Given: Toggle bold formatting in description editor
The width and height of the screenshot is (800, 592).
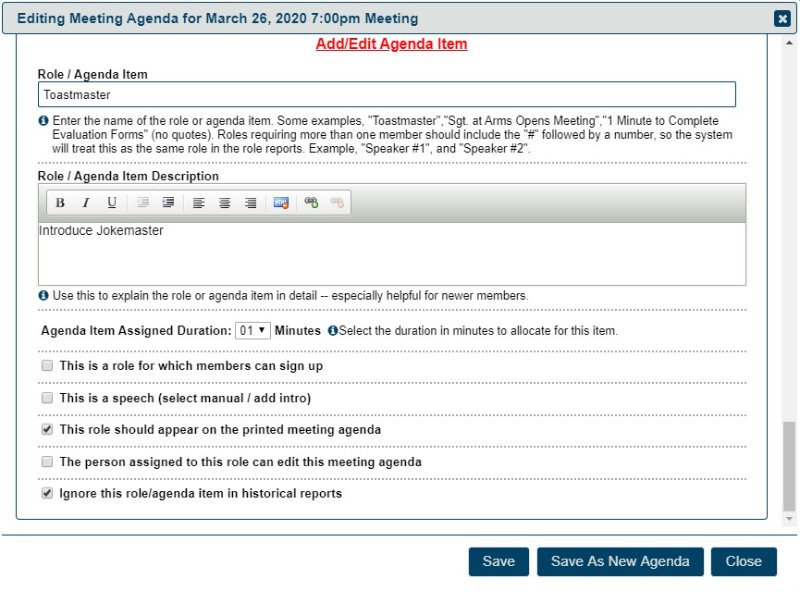Looking at the screenshot, I should [x=60, y=203].
